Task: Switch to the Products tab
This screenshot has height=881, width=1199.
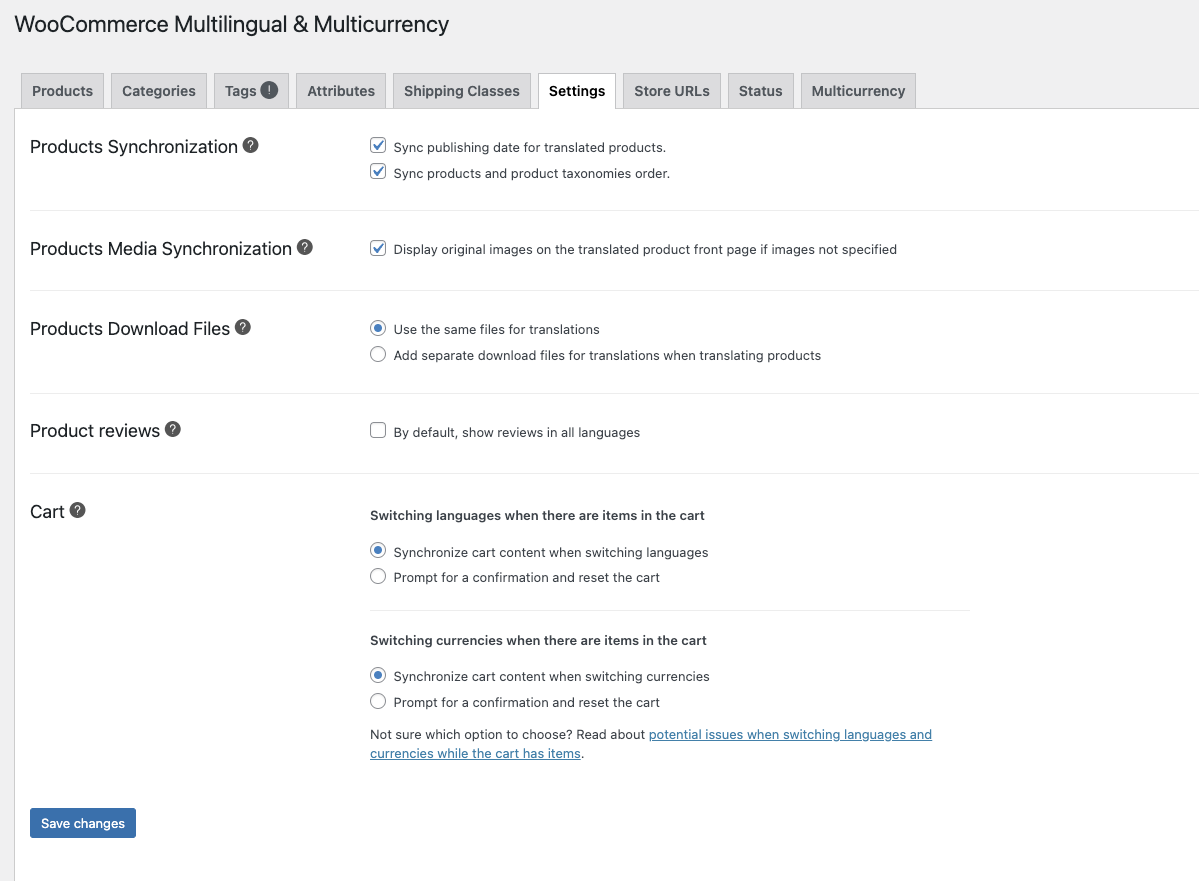Action: 63,91
